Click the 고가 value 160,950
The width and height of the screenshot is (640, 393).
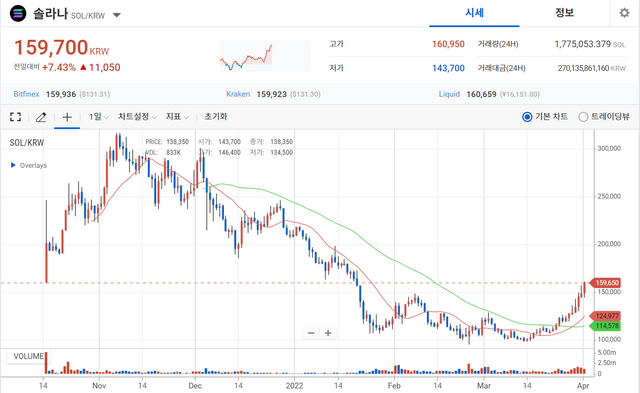[x=448, y=44]
